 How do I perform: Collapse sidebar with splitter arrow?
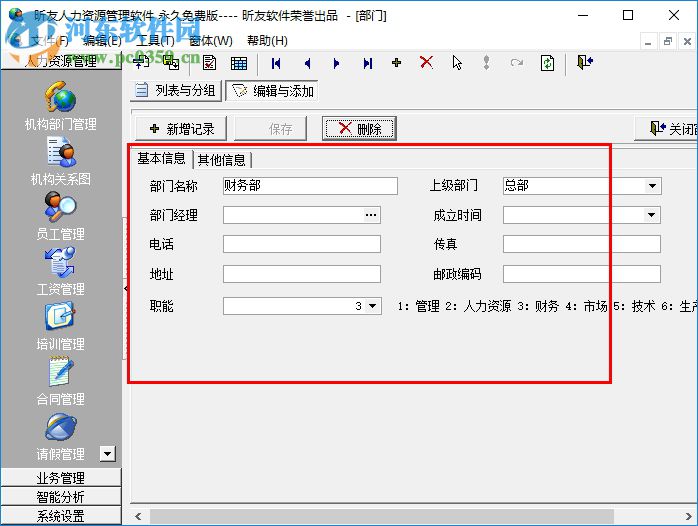pos(126,288)
